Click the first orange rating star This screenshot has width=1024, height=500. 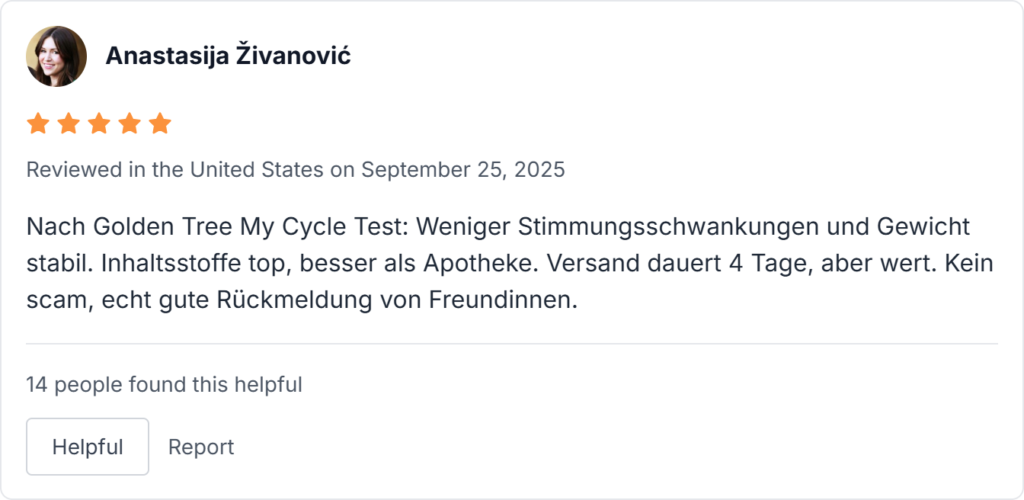point(38,124)
